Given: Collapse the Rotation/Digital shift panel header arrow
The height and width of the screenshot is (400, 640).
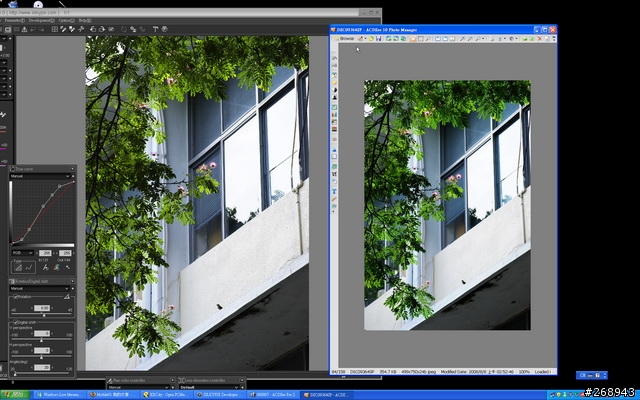Looking at the screenshot, I should click(73, 281).
